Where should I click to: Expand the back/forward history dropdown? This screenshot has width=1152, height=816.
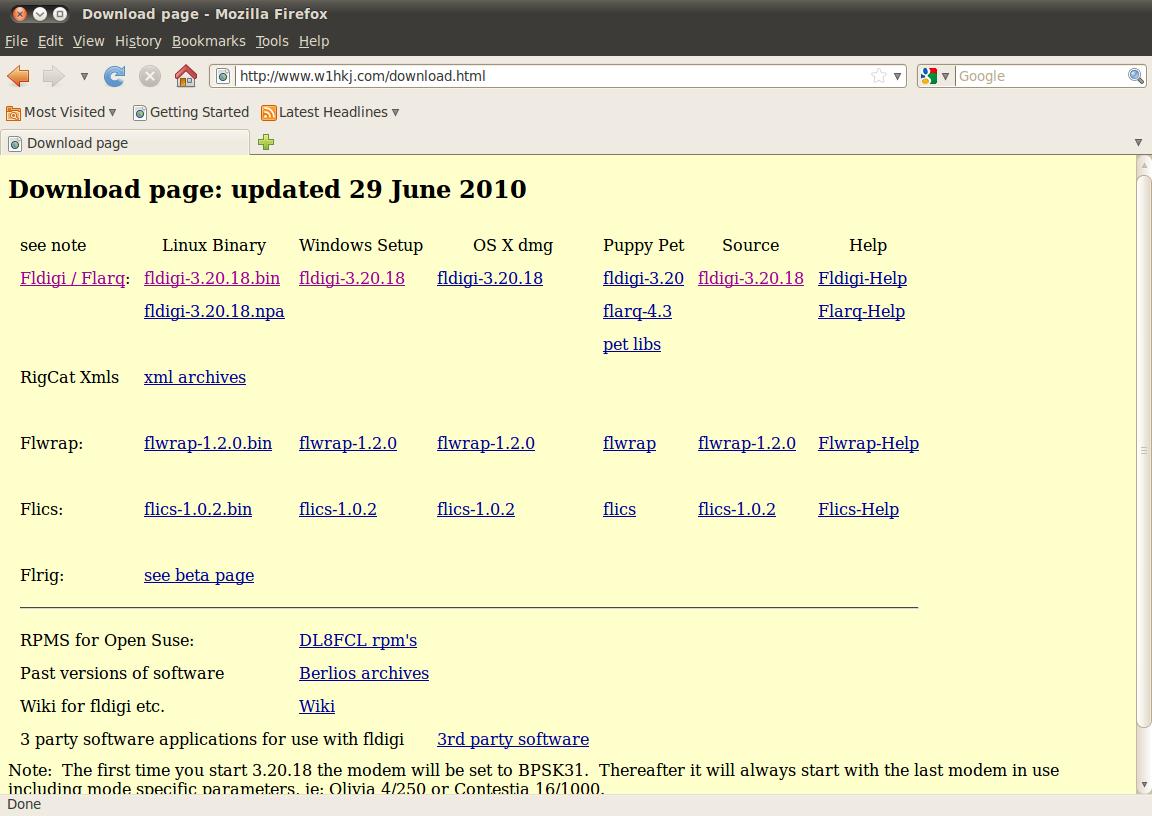click(x=84, y=76)
